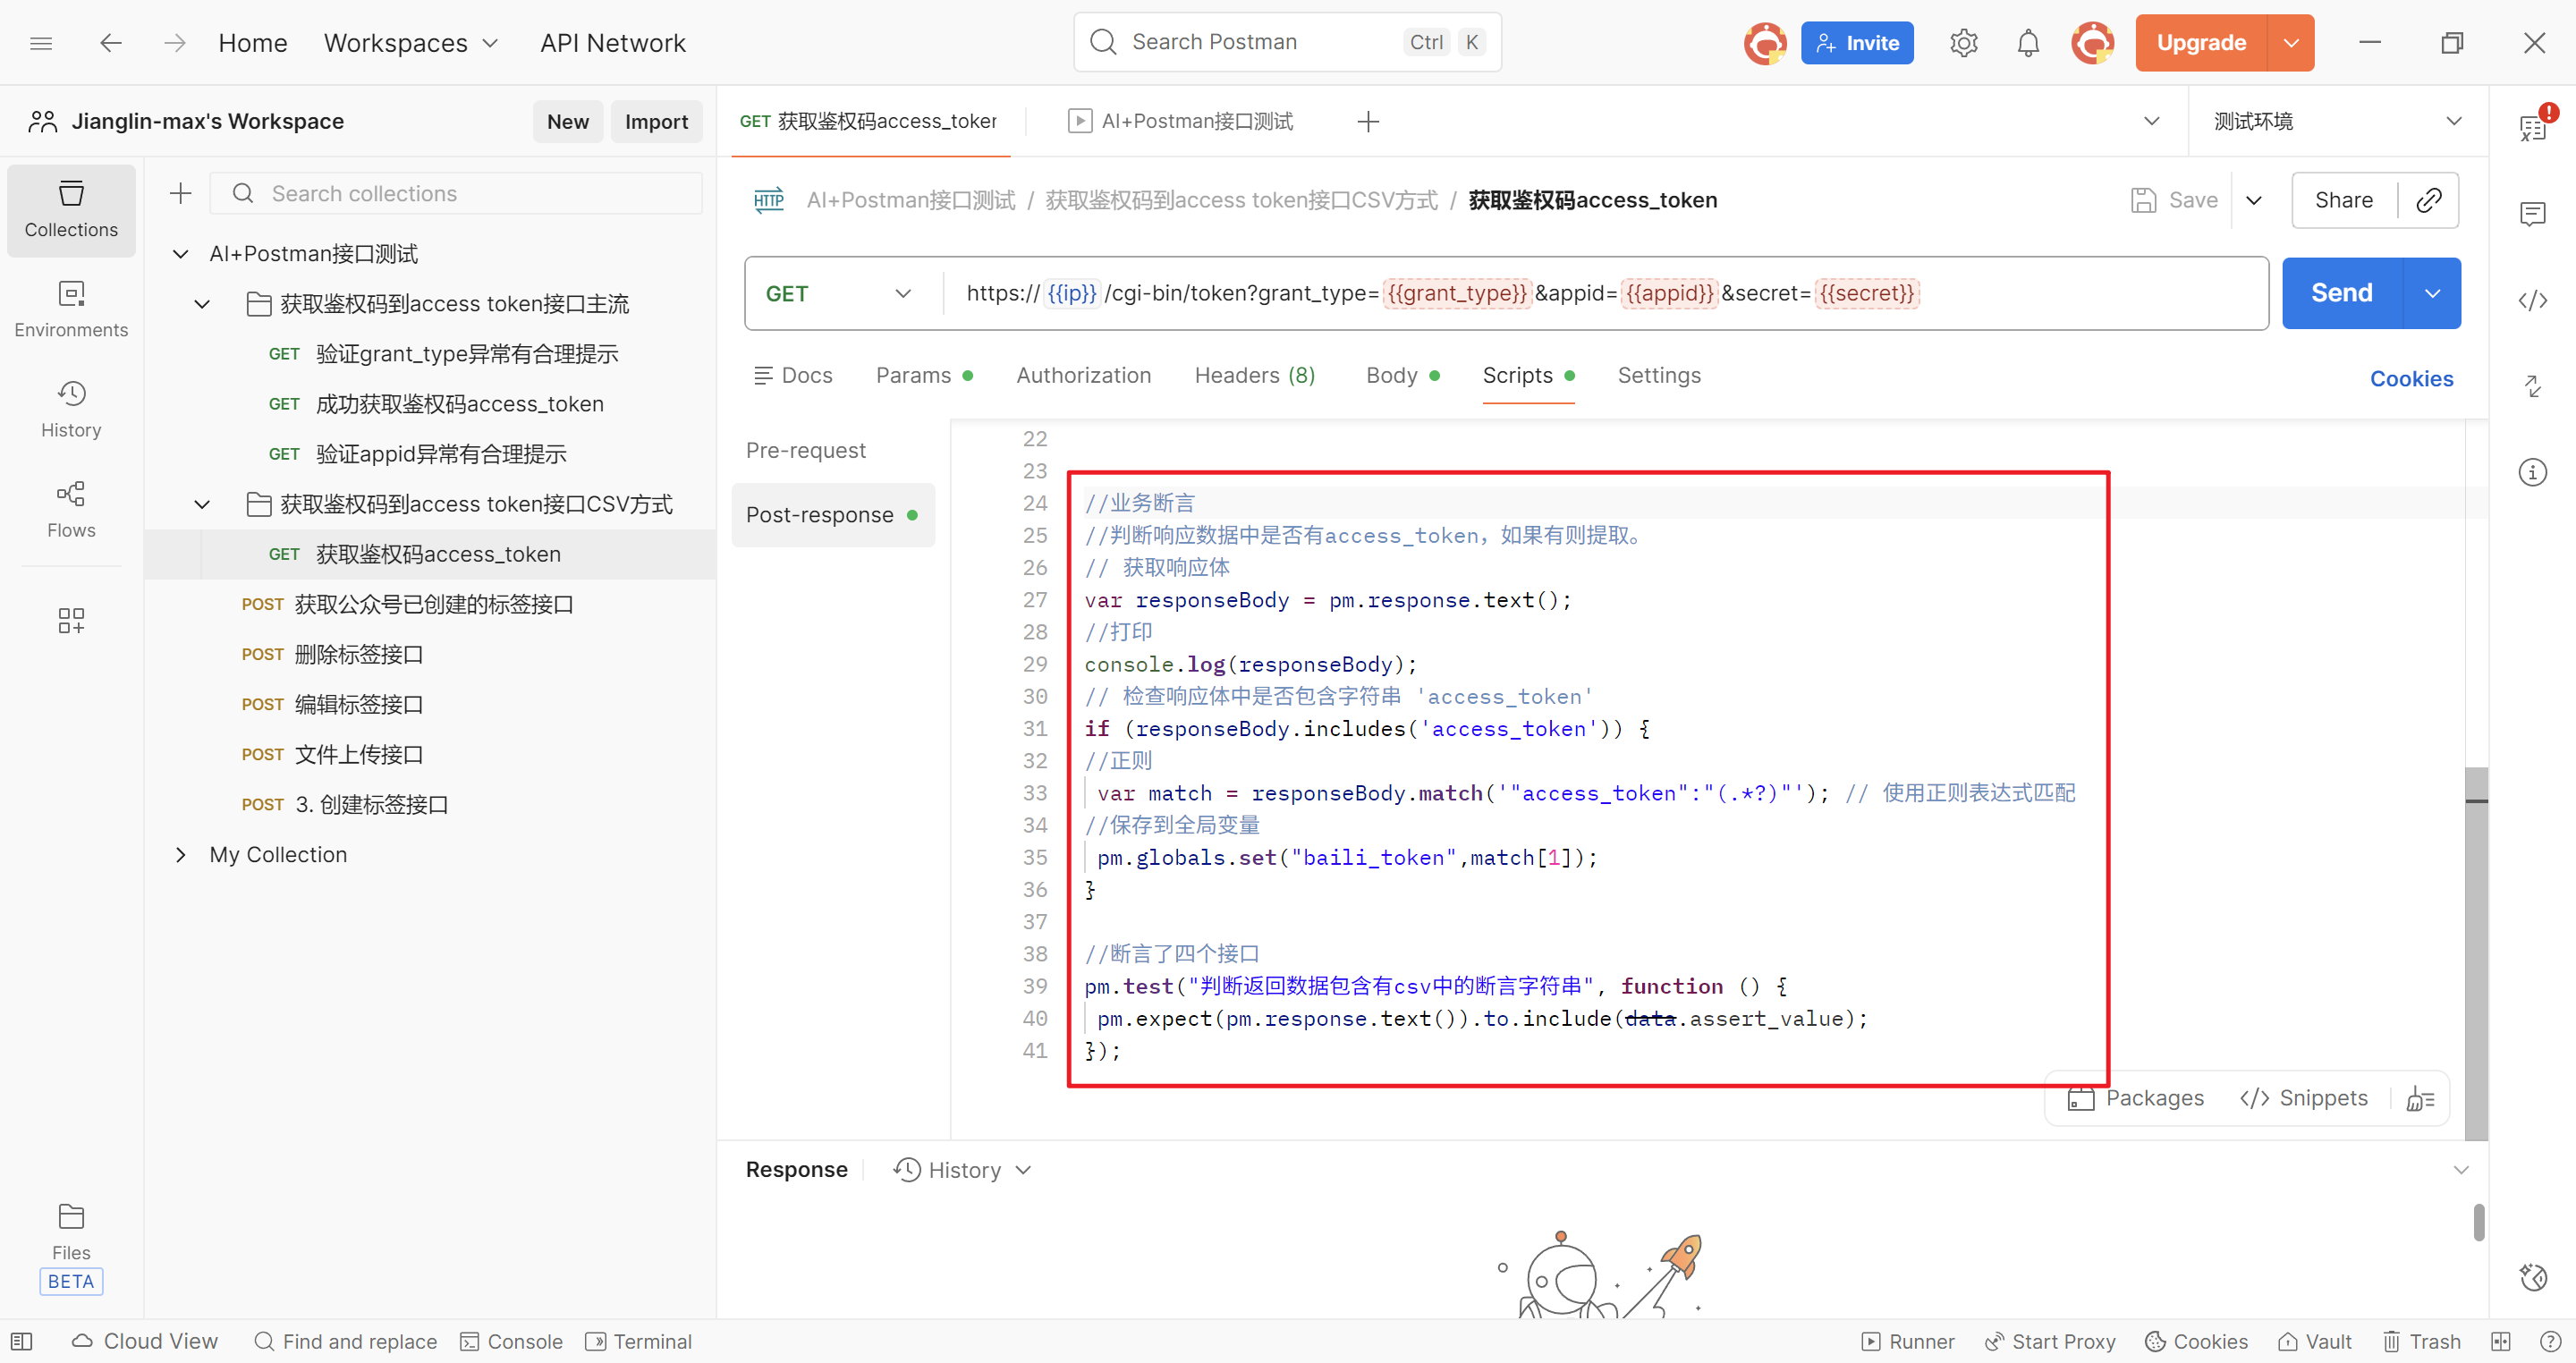The width and height of the screenshot is (2576, 1363).
Task: Click the Import button
Action: pos(656,121)
